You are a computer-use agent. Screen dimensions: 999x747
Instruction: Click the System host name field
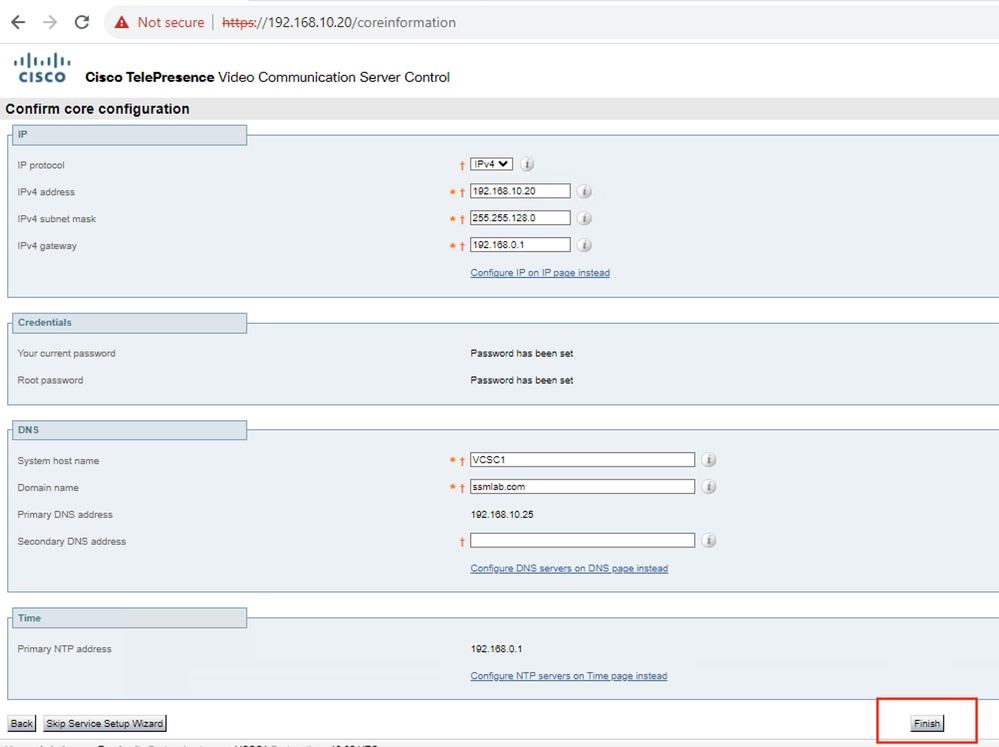(582, 460)
